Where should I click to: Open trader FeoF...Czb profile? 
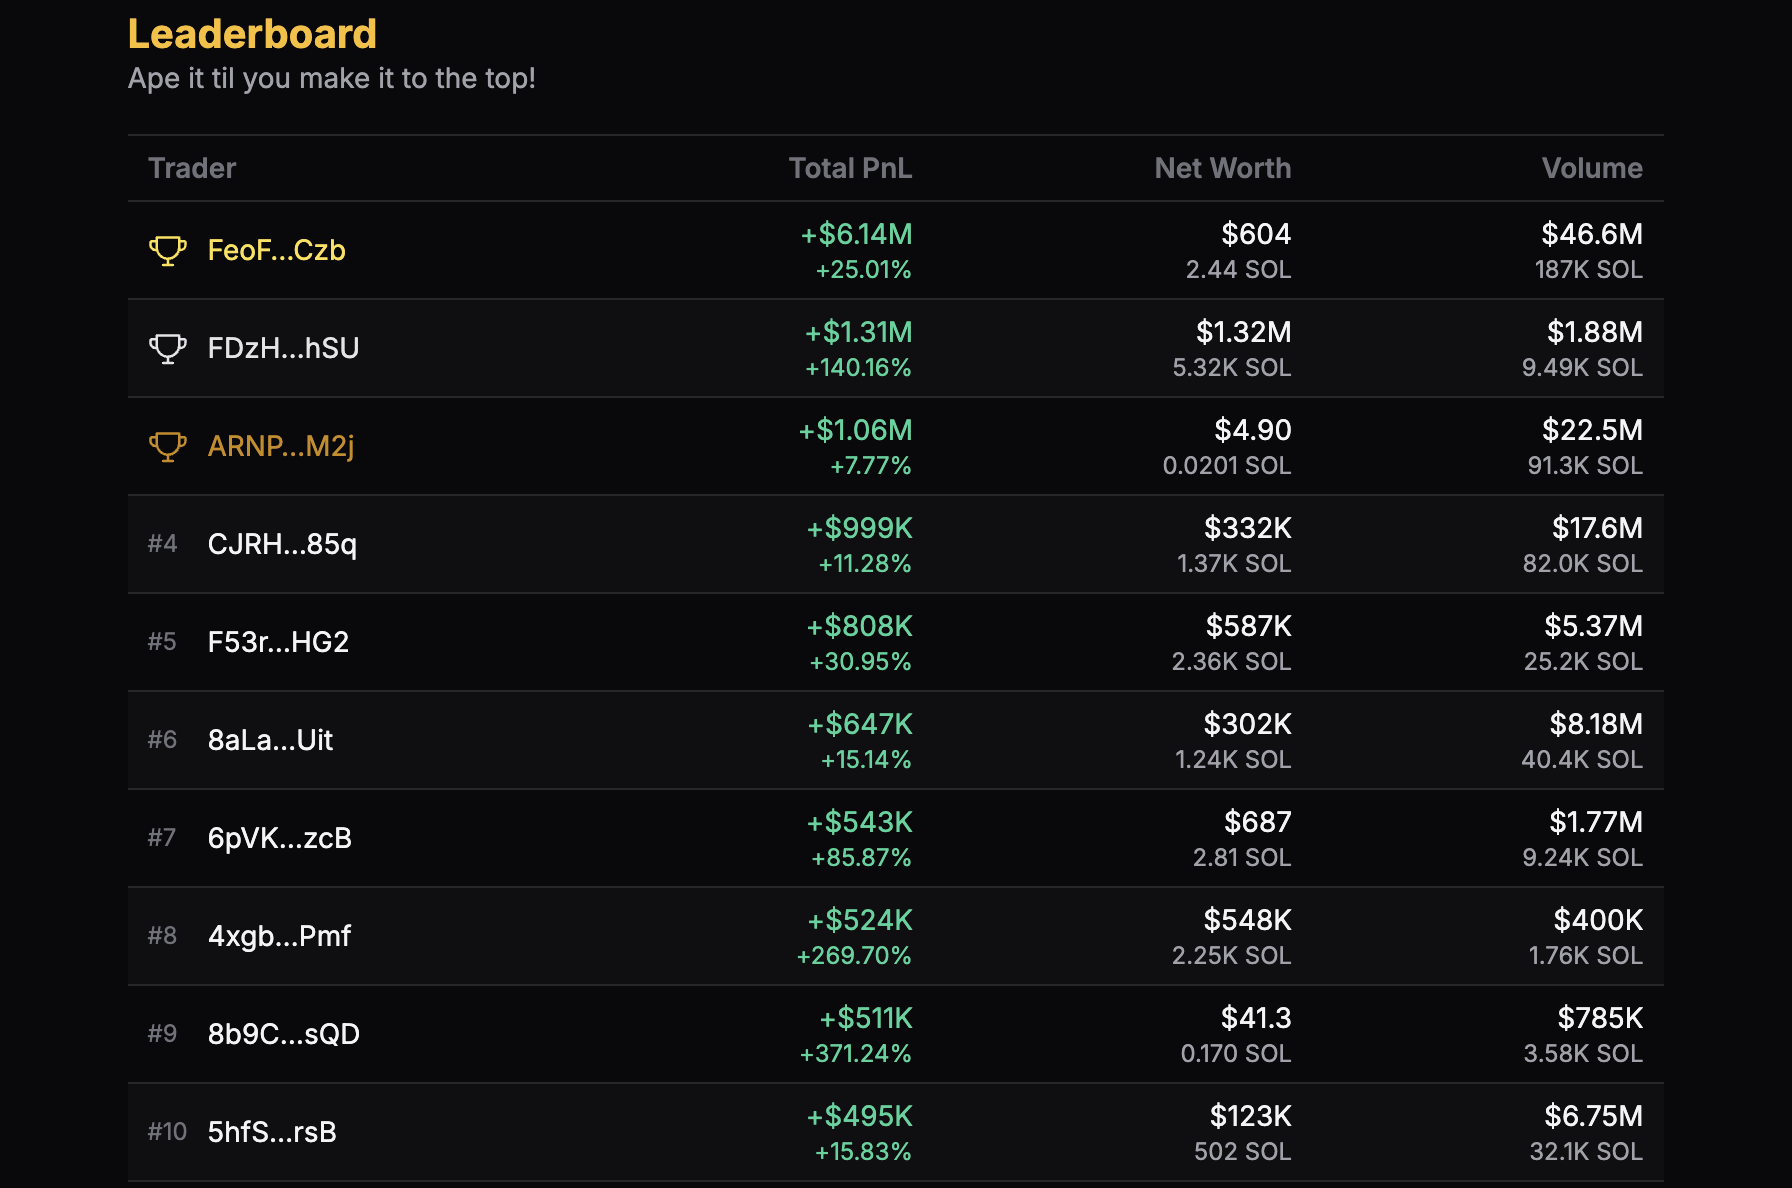tap(277, 250)
